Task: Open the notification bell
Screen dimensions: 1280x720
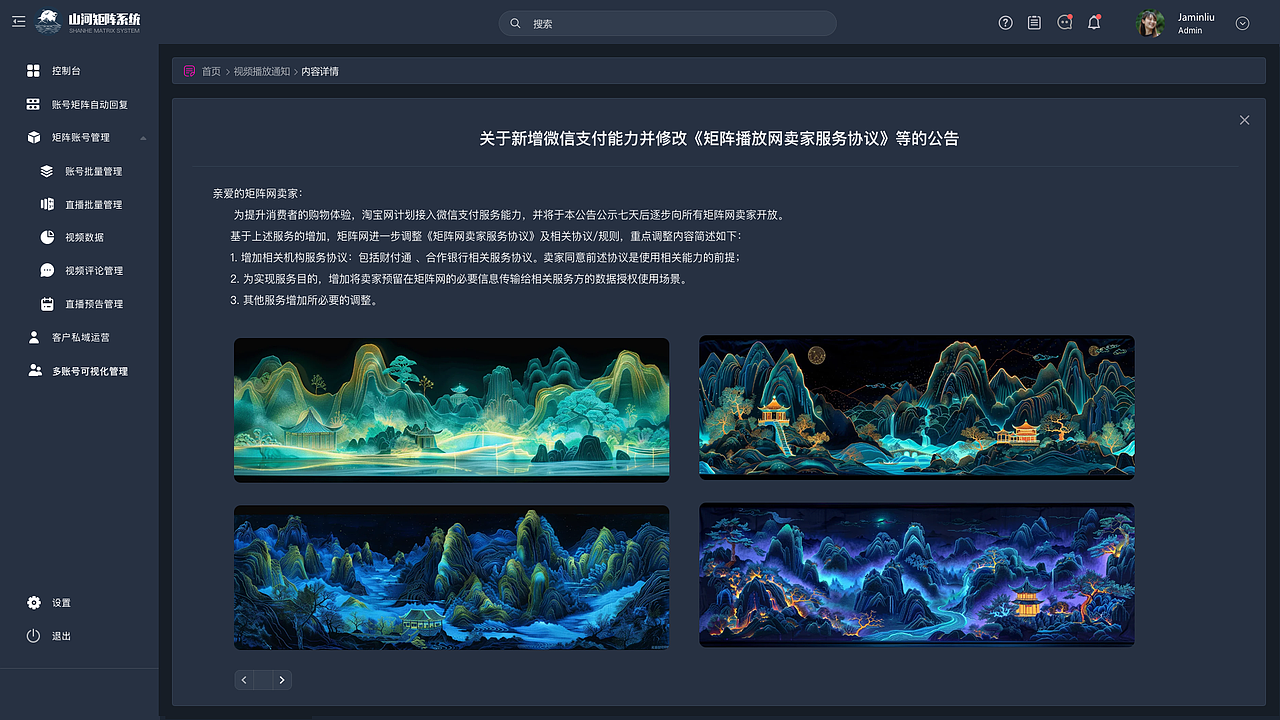Action: tap(1094, 22)
